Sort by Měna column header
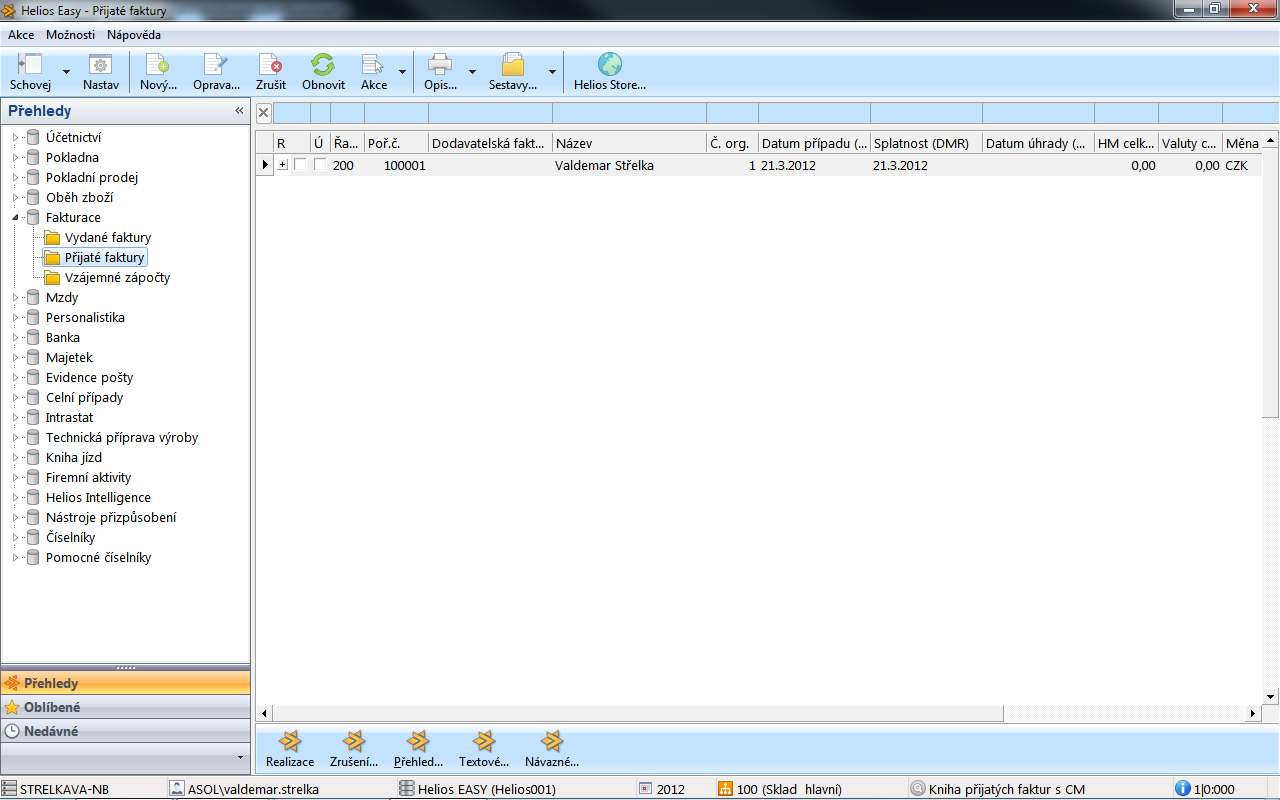The height and width of the screenshot is (800, 1280). pos(1242,143)
